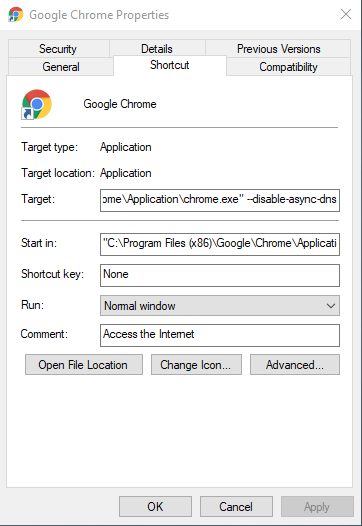The height and width of the screenshot is (526, 362).
Task: Open the Run dropdown showing Normal window
Action: [220, 306]
